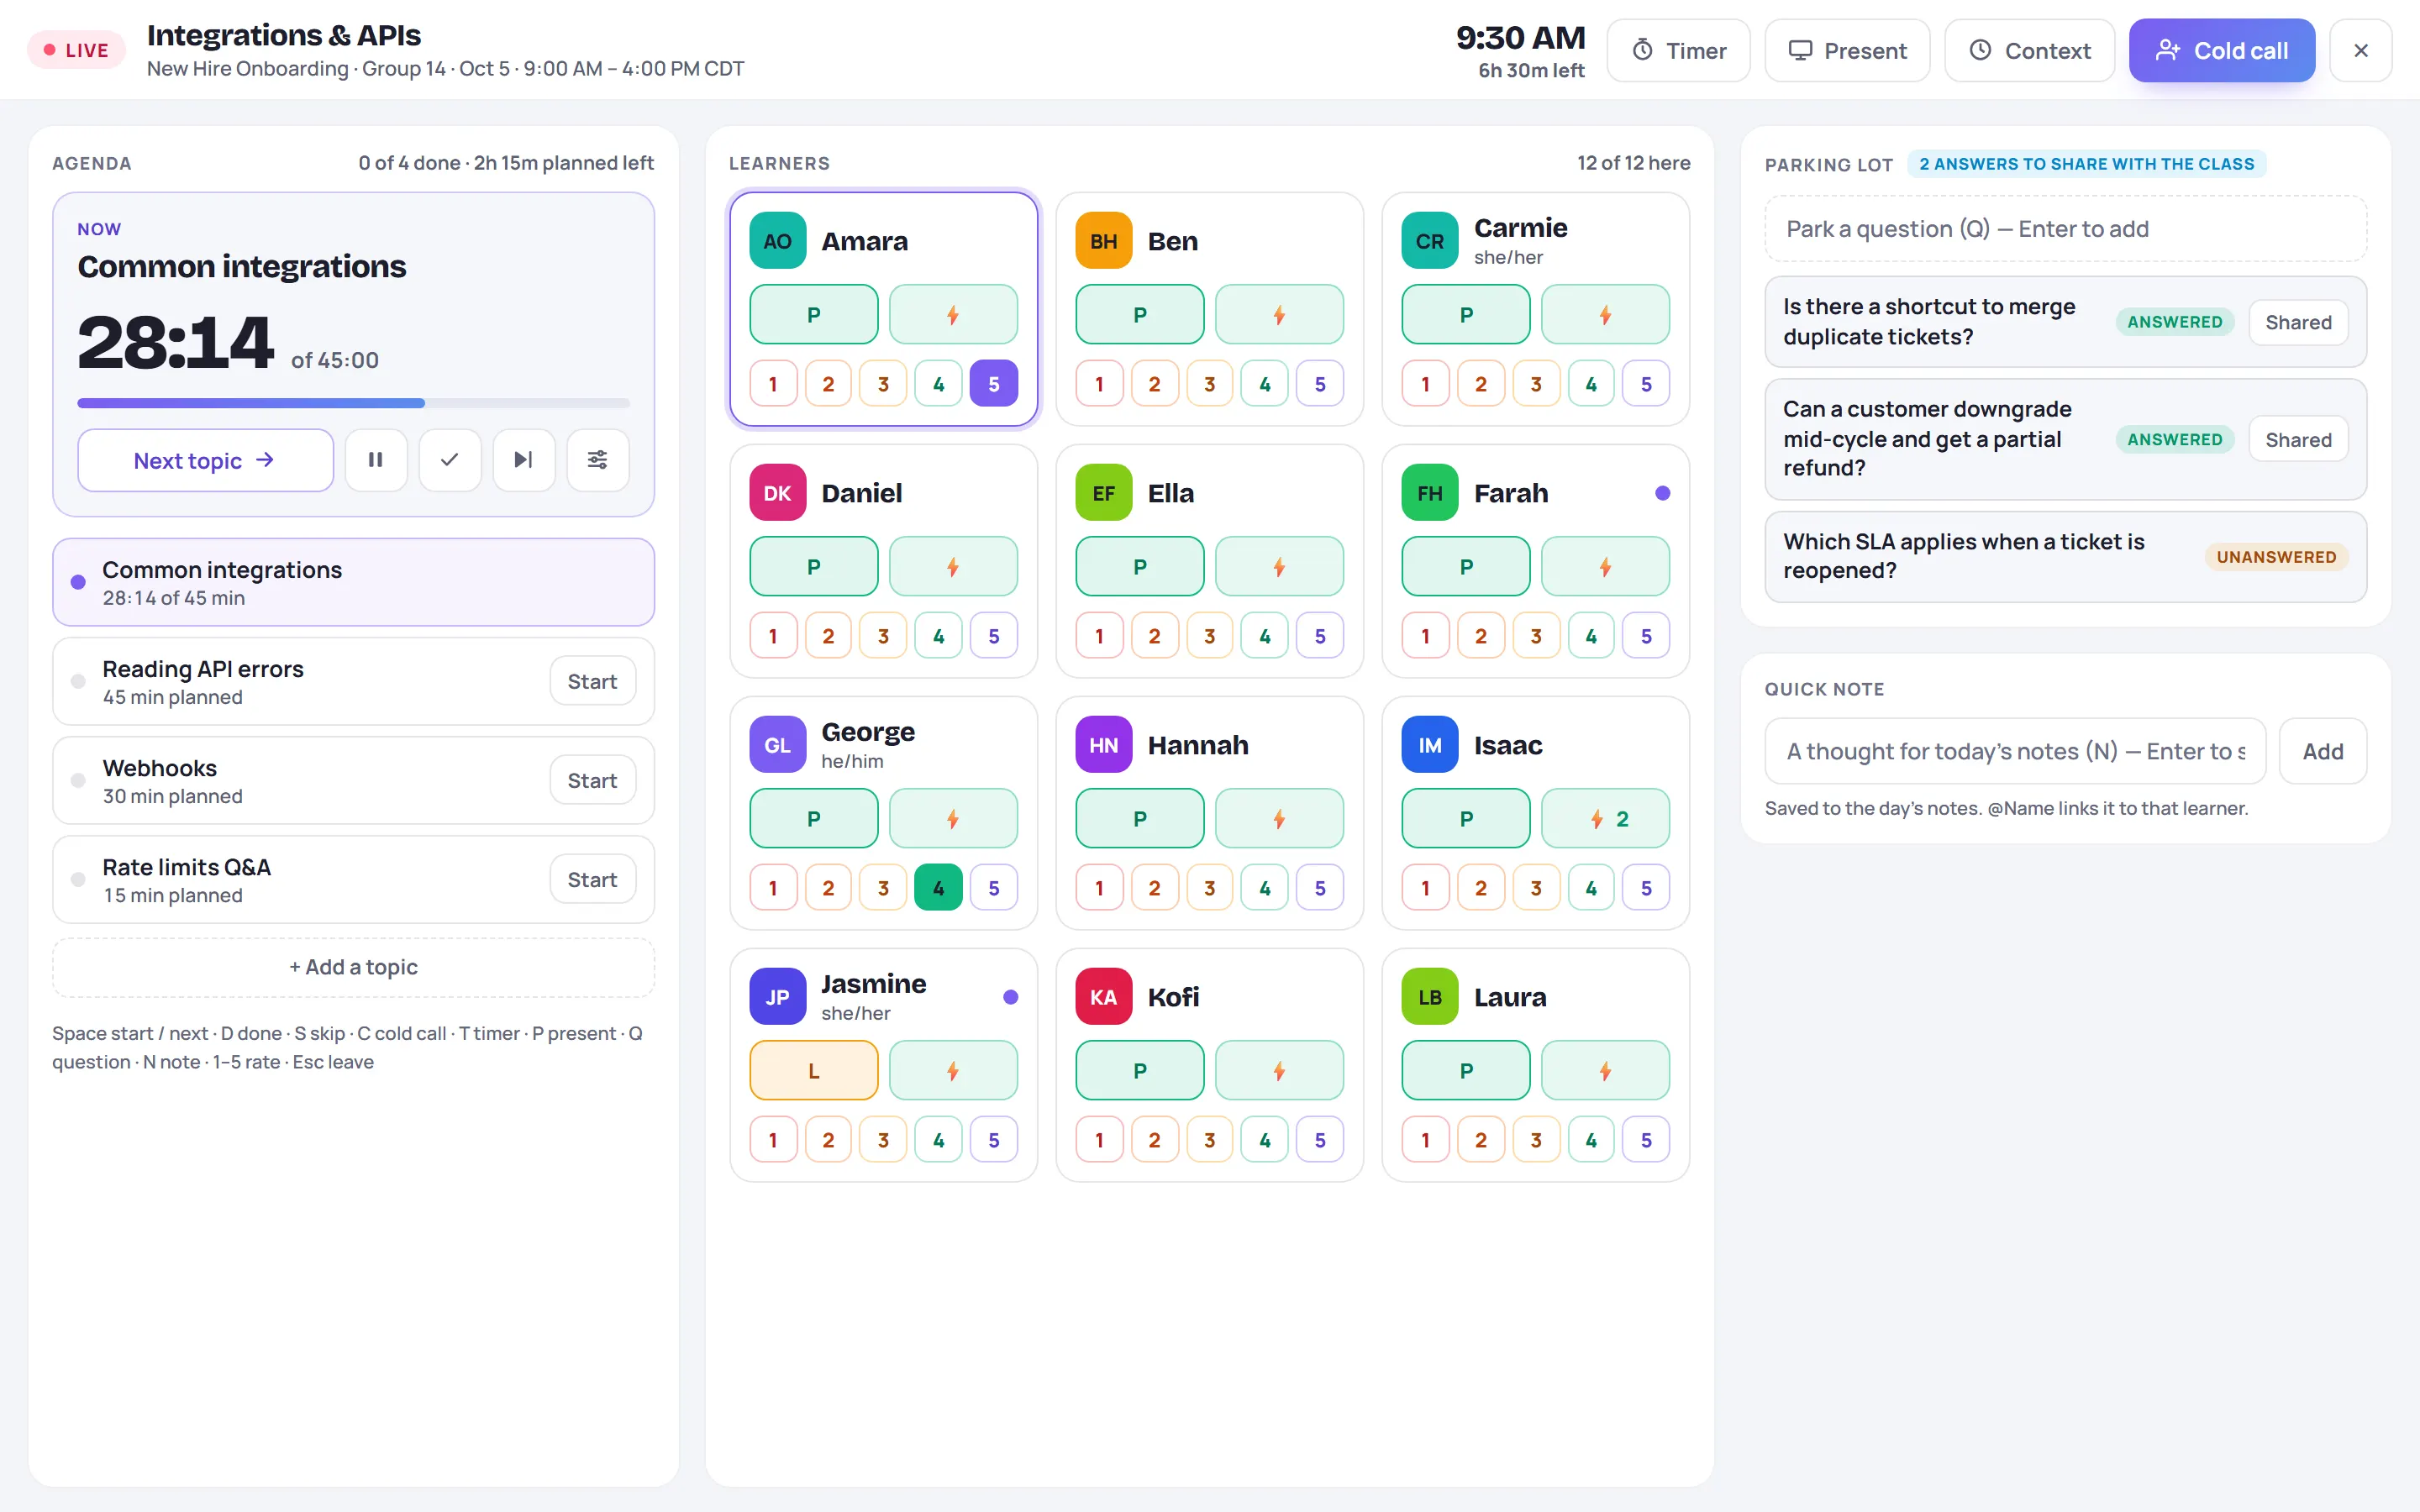Rate Daniel a 1

pyautogui.click(x=773, y=636)
